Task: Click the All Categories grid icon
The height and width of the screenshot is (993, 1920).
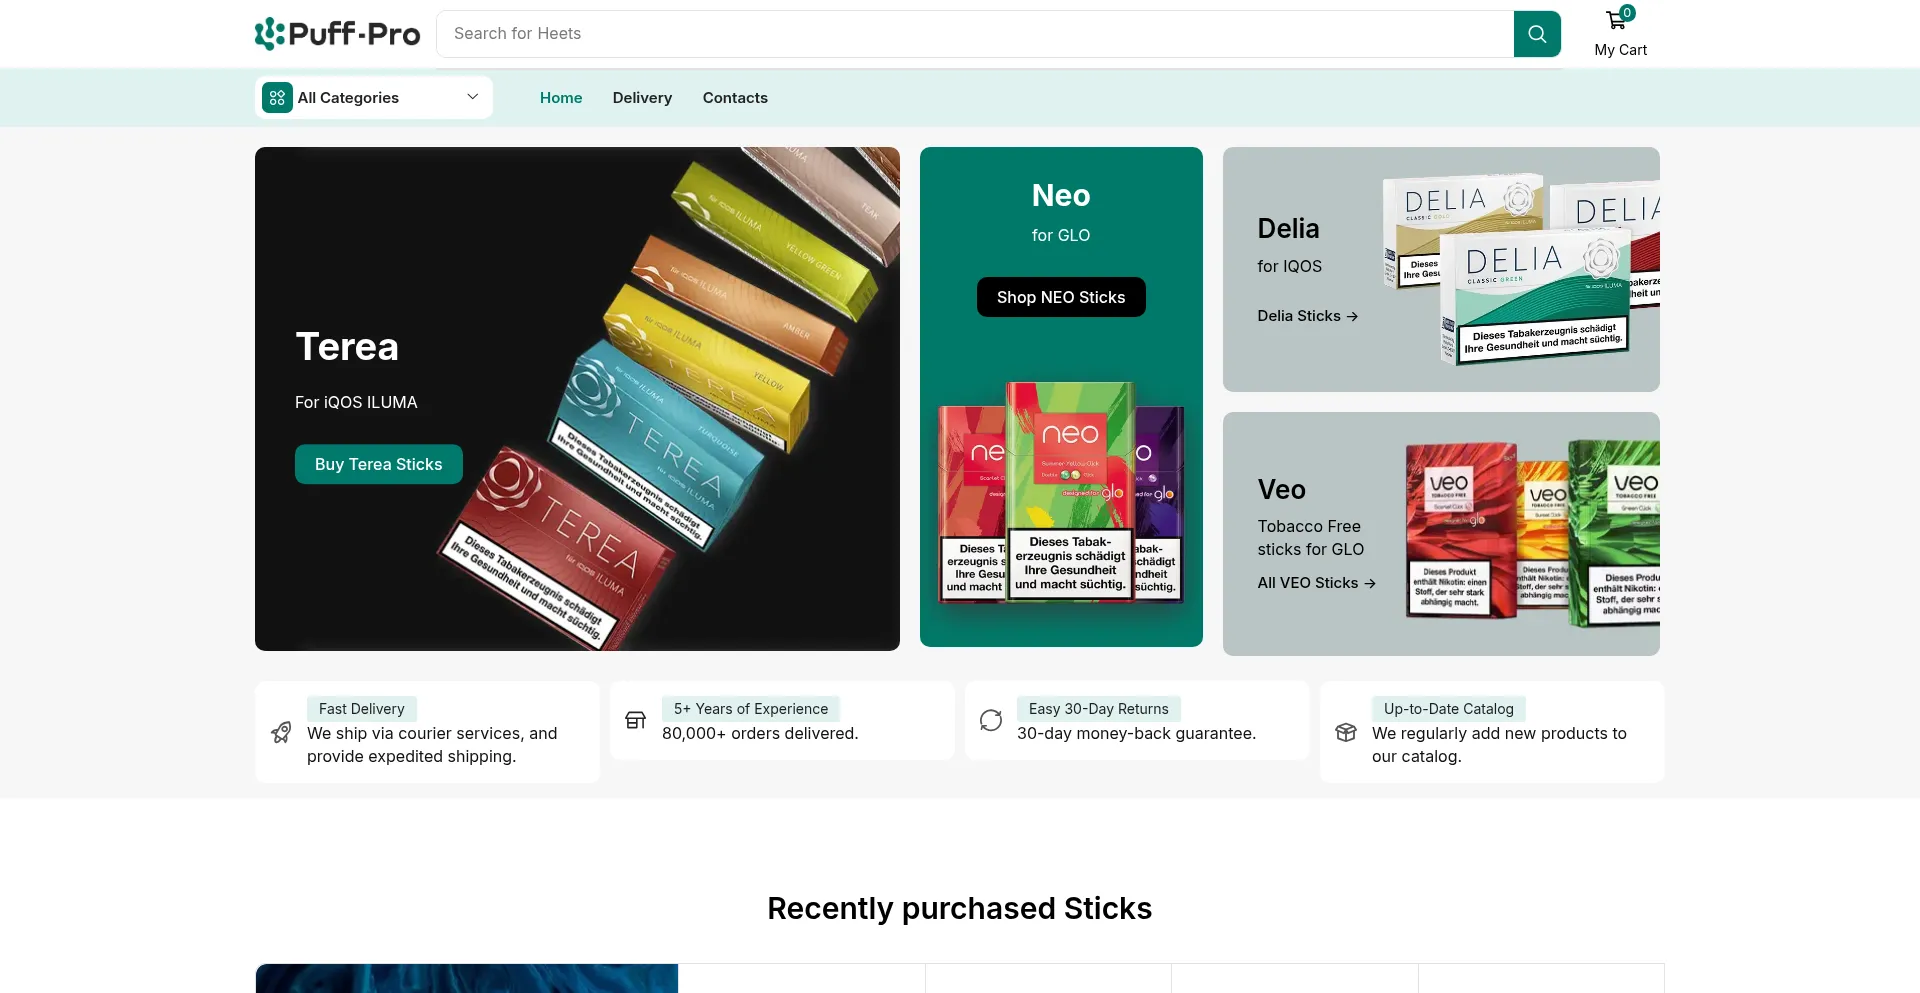Action: (277, 98)
